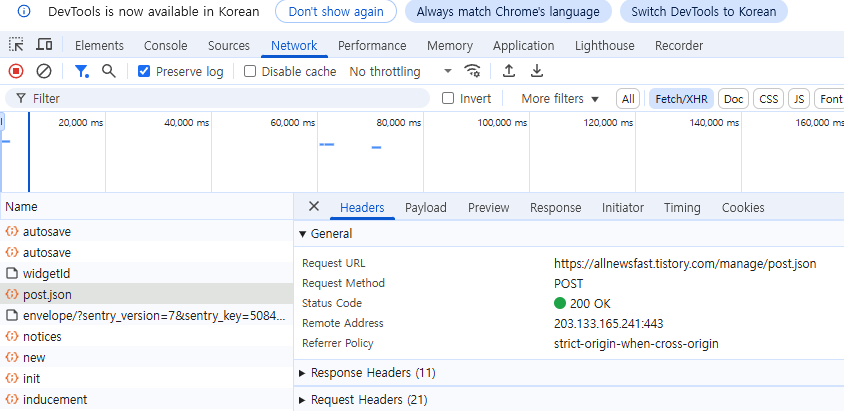Open the Lighthouse tab
Image resolution: width=844 pixels, height=411 pixels.
coord(604,46)
